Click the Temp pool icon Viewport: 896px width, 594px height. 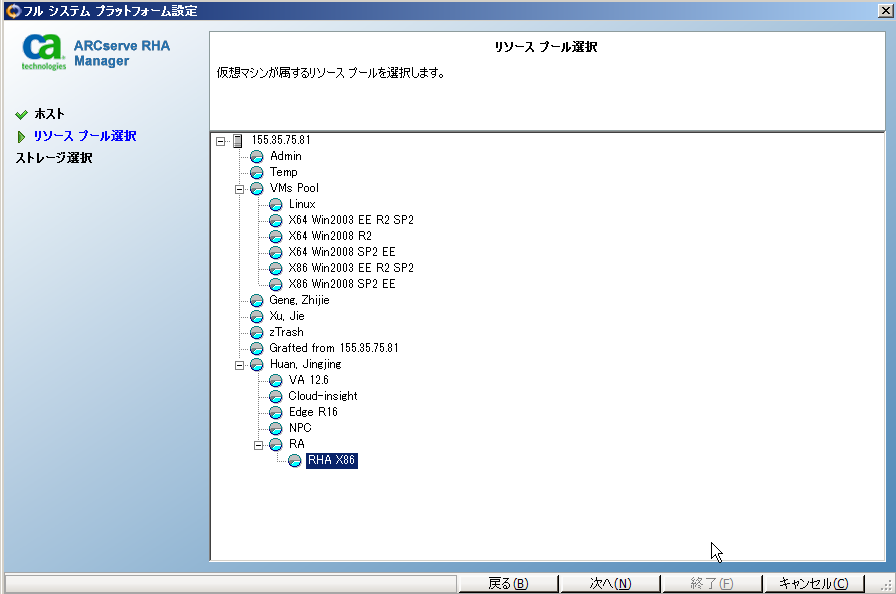pos(257,172)
